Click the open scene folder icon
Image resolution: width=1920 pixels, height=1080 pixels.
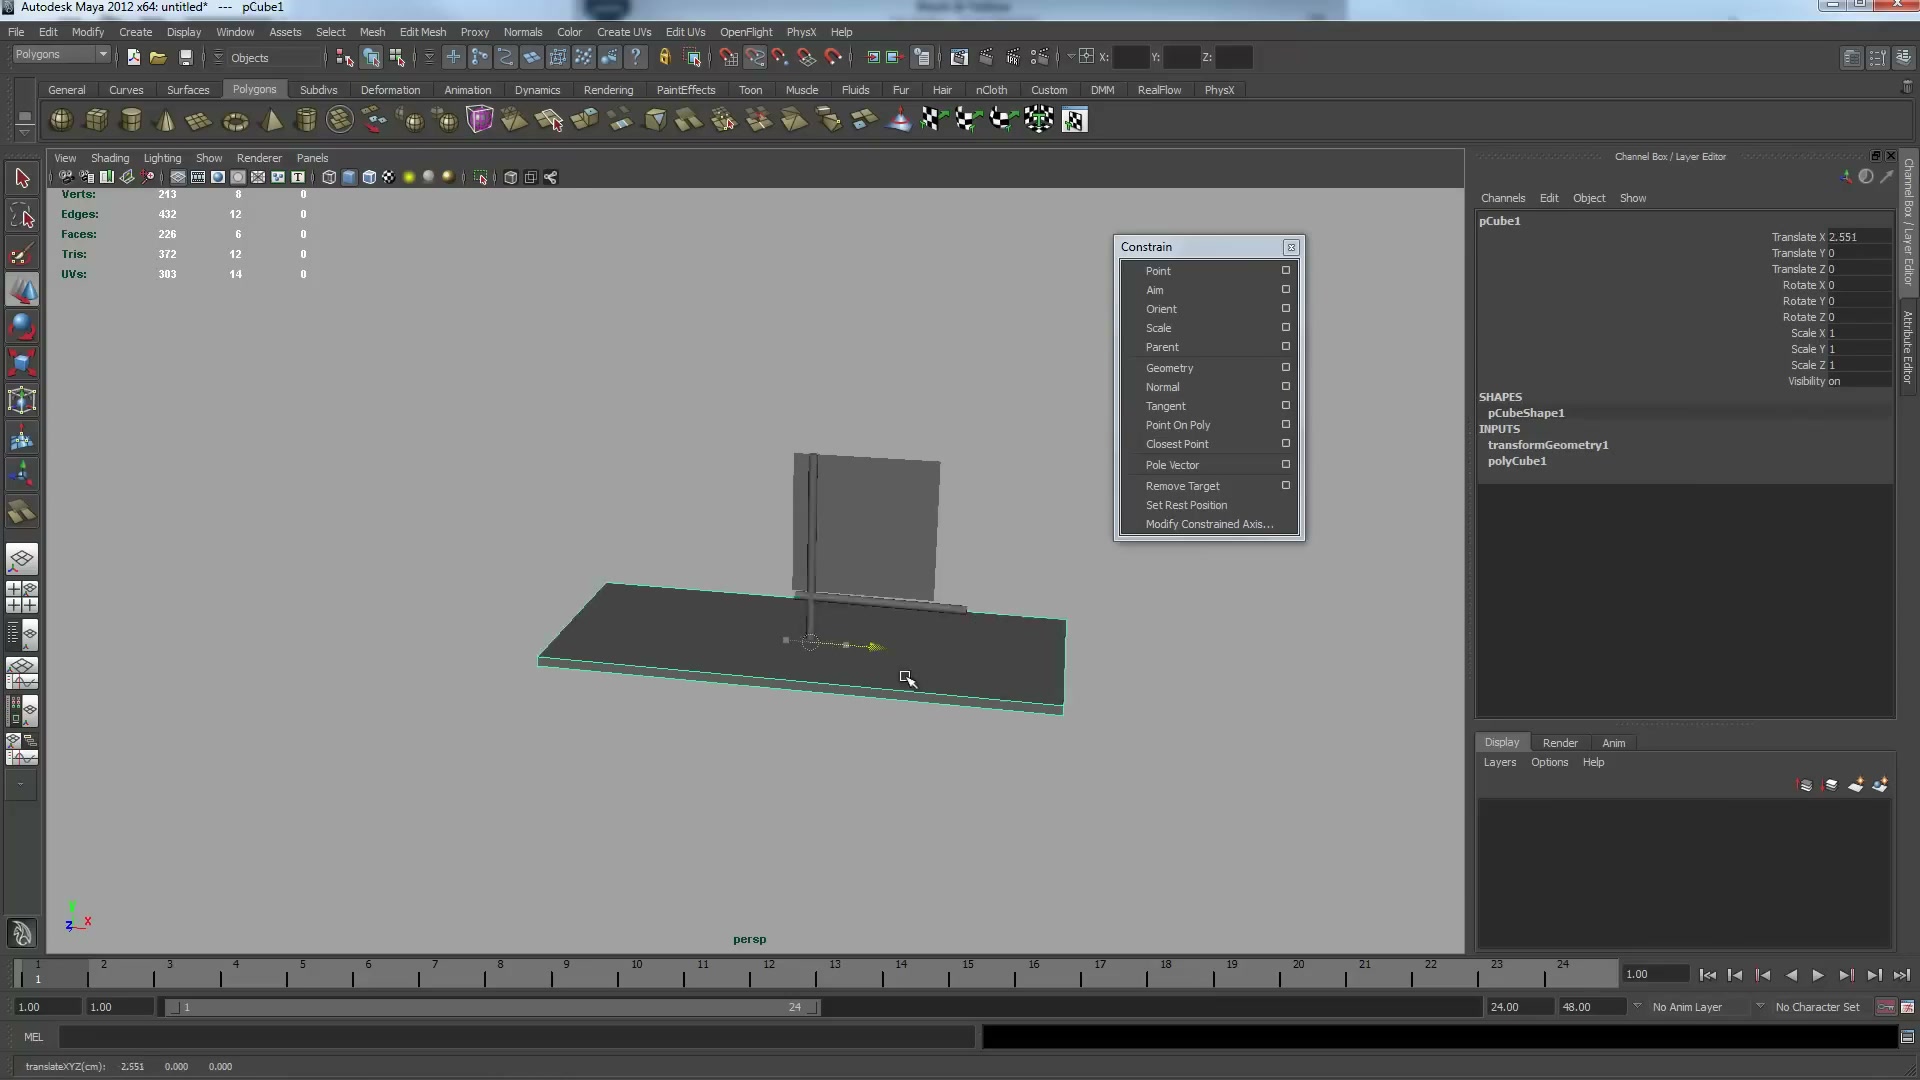[158, 57]
